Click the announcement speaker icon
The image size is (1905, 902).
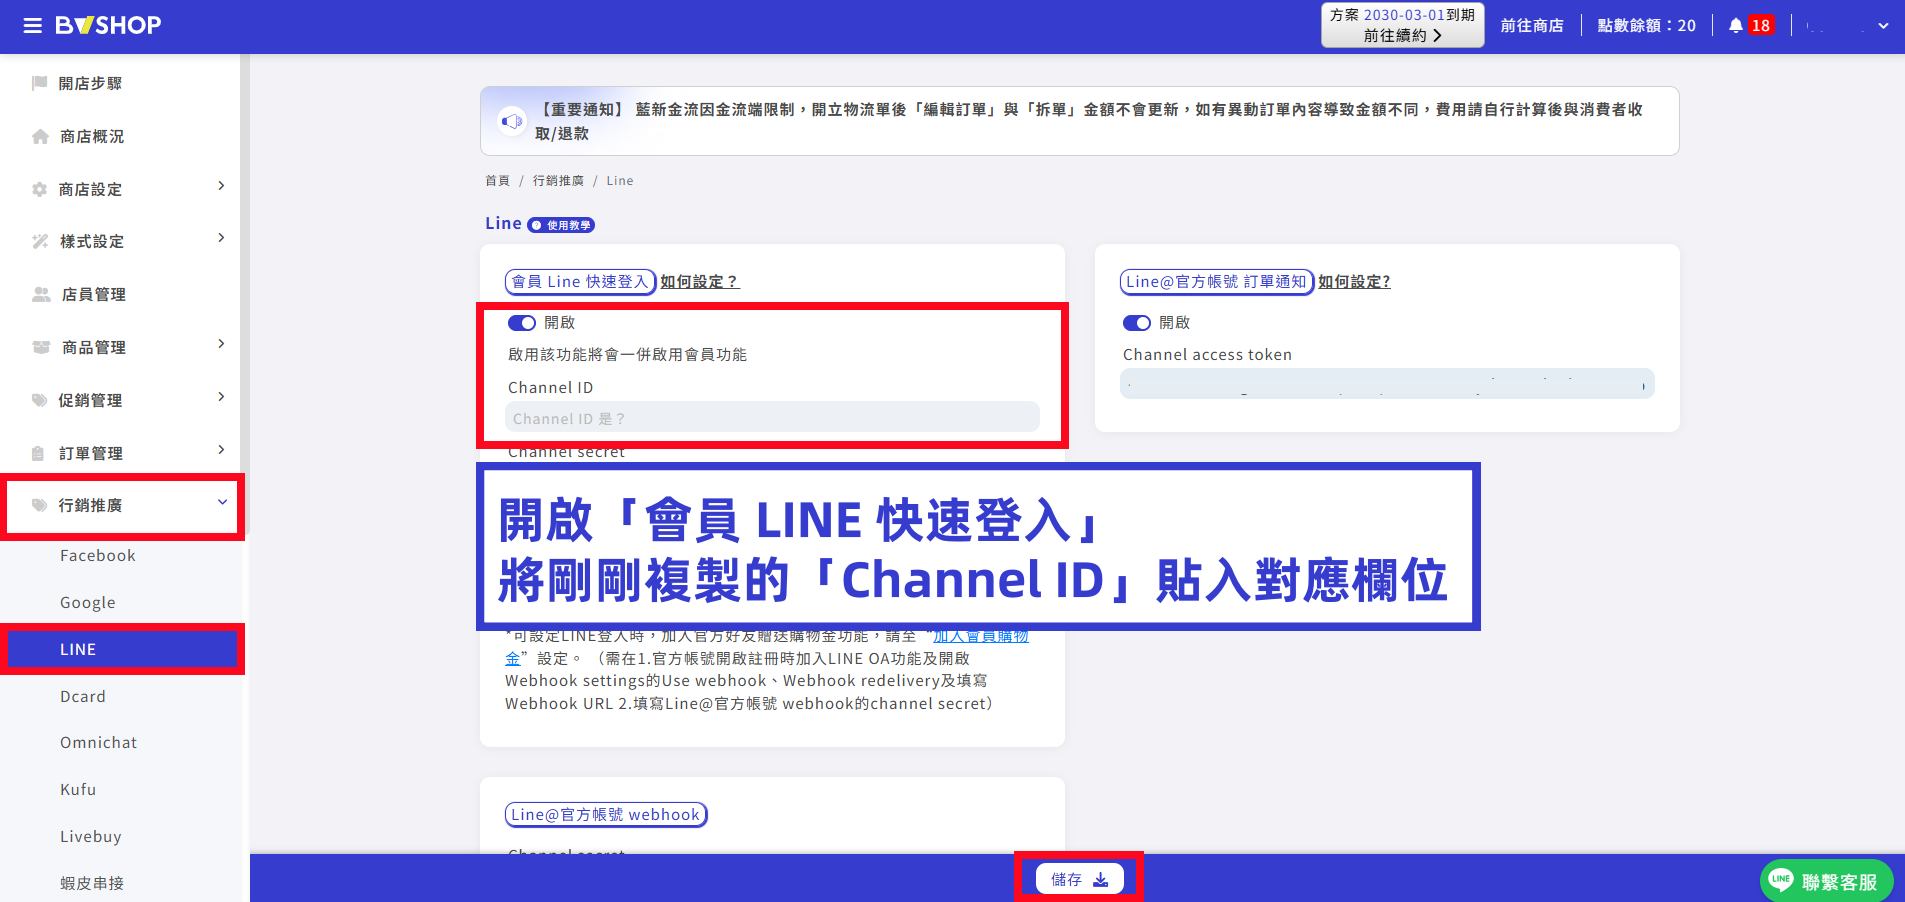tap(512, 121)
